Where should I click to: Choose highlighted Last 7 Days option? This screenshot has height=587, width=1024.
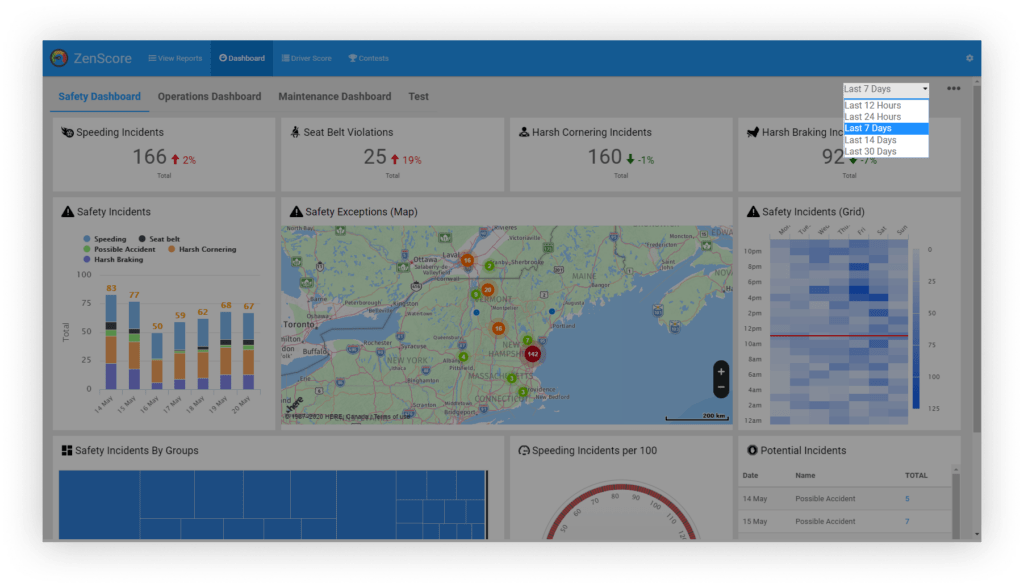coord(886,129)
